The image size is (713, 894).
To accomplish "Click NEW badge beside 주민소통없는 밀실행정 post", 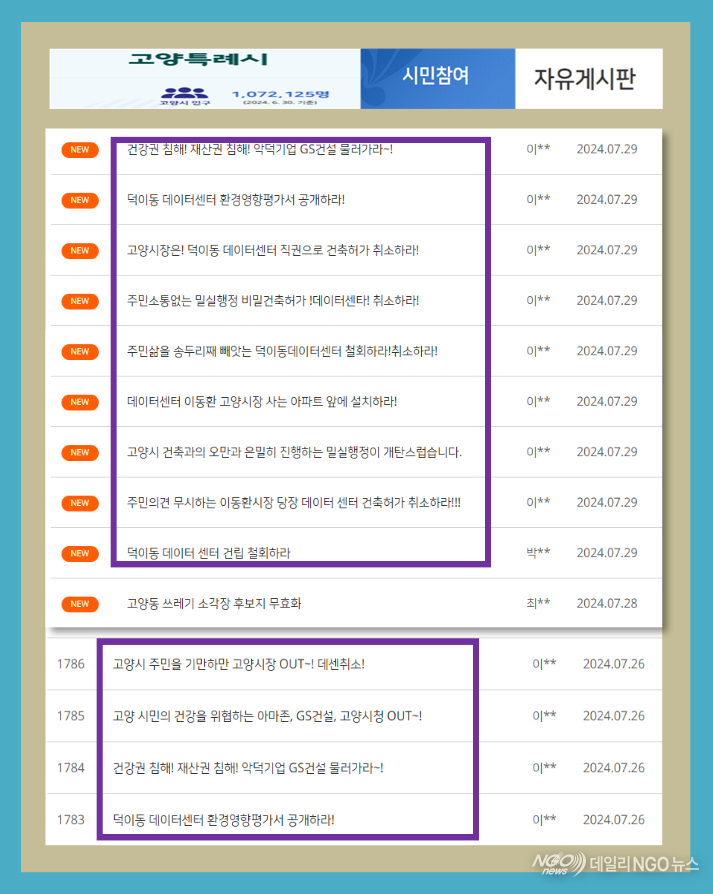I will click(79, 301).
